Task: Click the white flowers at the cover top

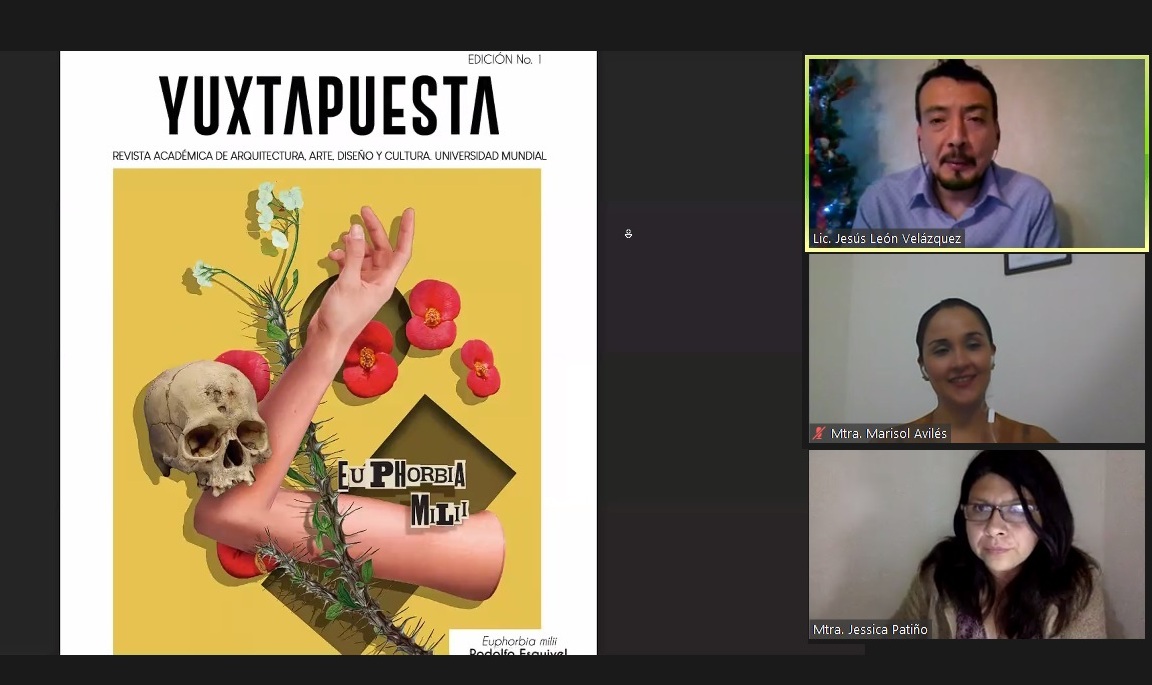Action: coord(275,210)
